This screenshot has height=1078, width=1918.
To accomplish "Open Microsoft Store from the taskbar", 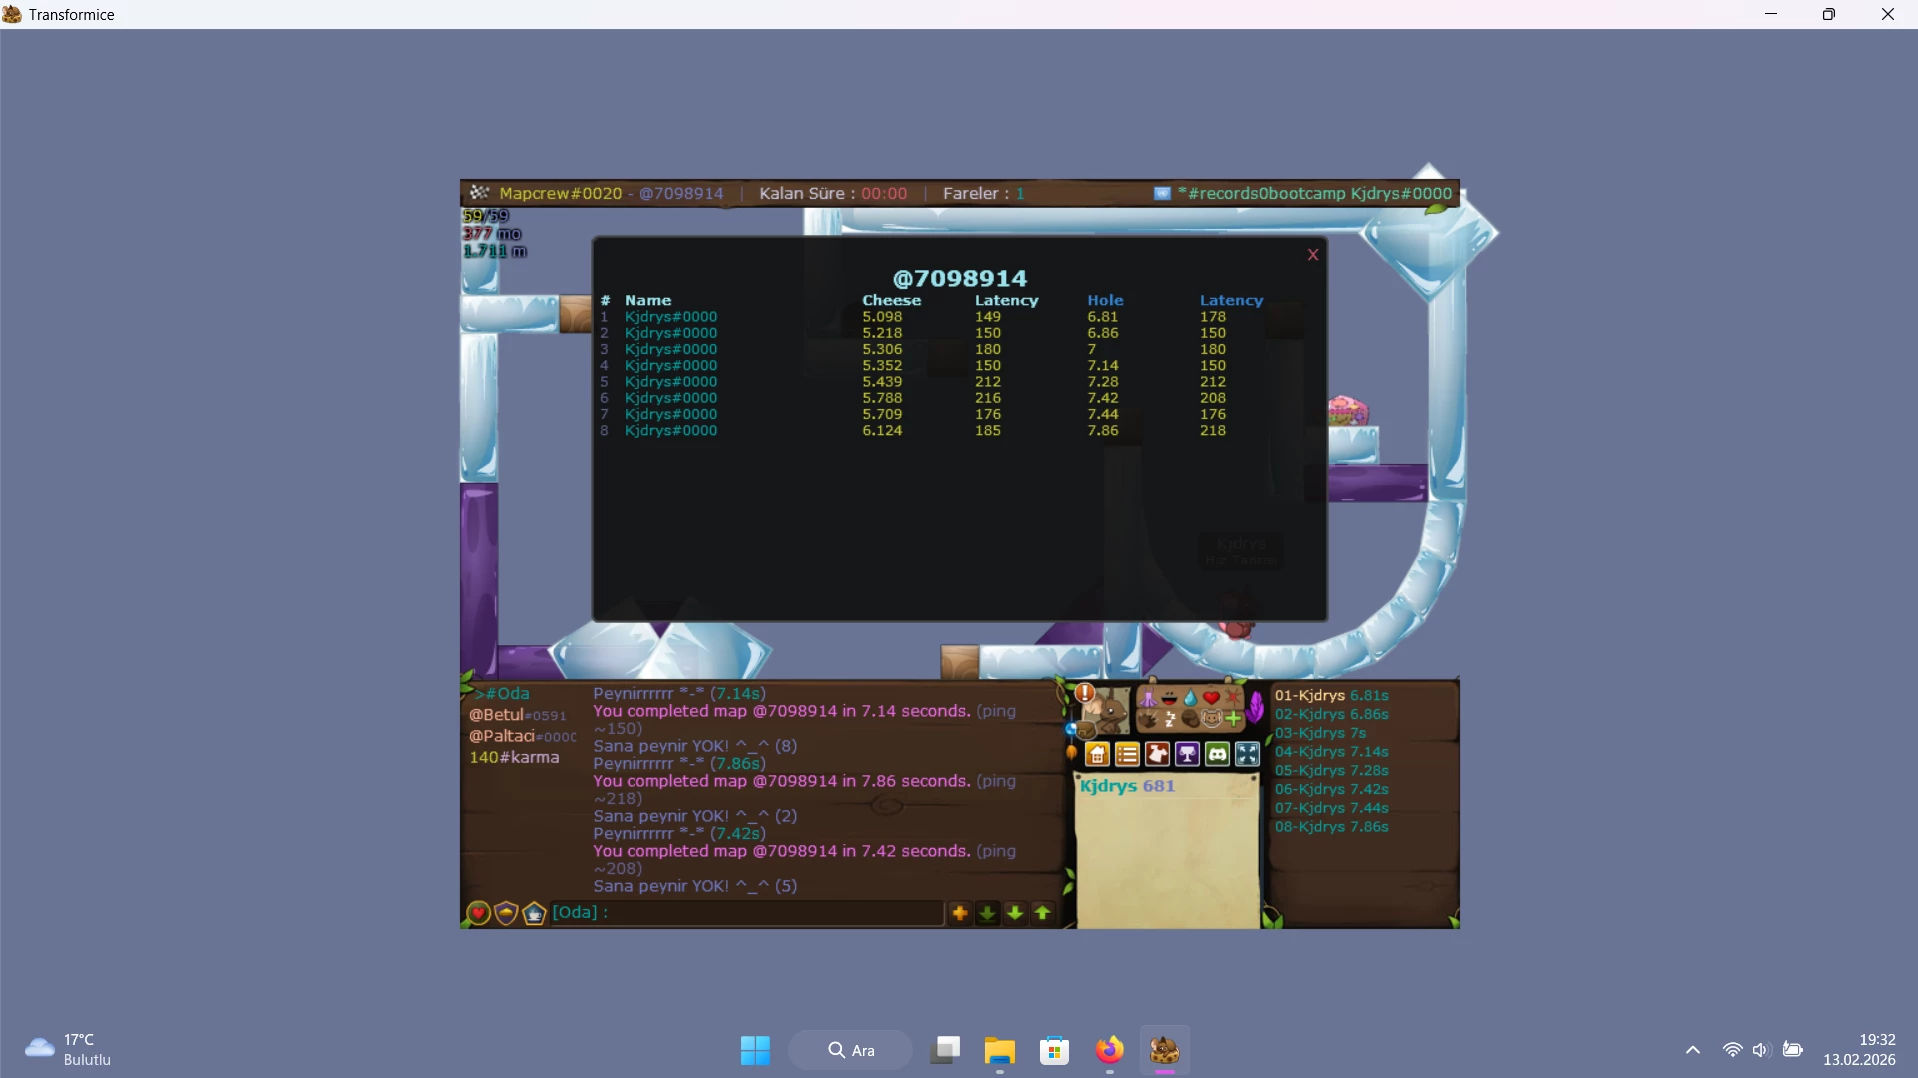I will tap(1054, 1050).
